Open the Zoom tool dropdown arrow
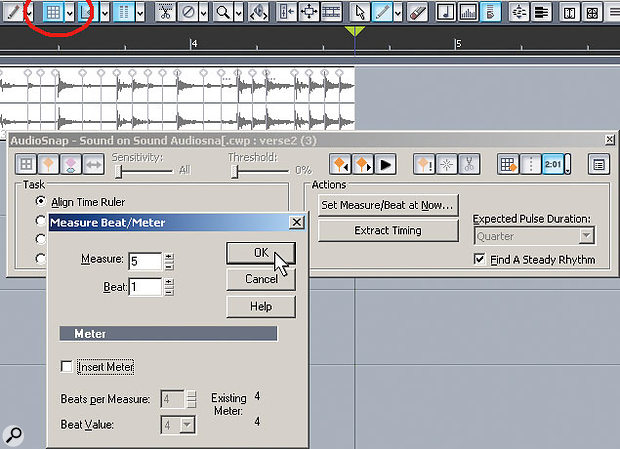 click(239, 13)
